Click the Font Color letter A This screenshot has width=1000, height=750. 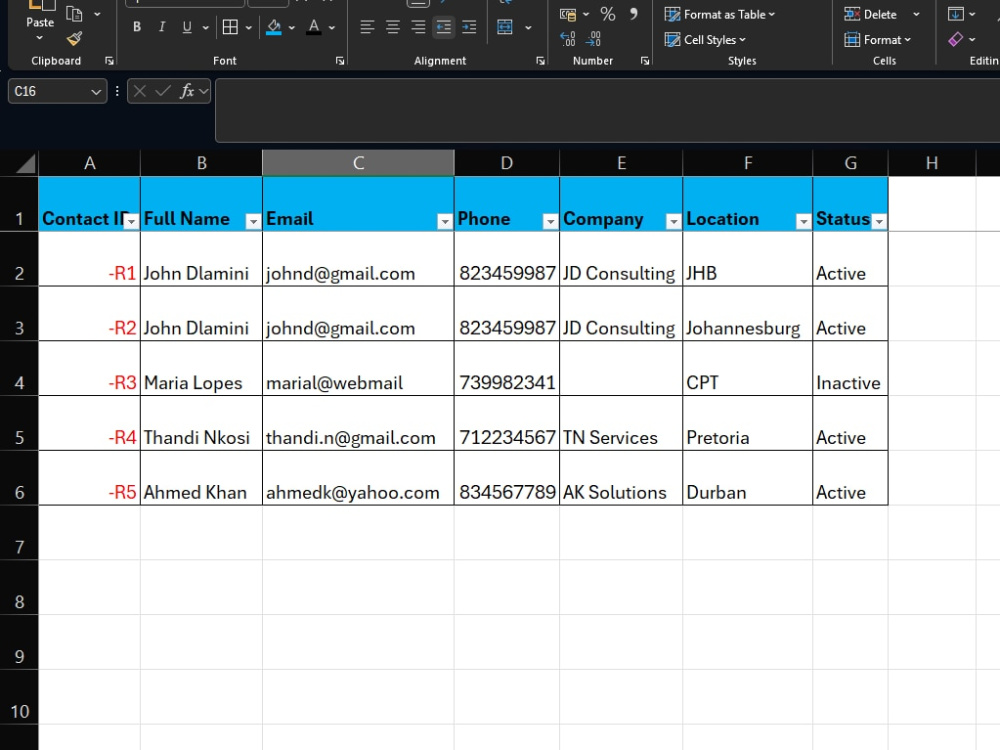point(313,27)
